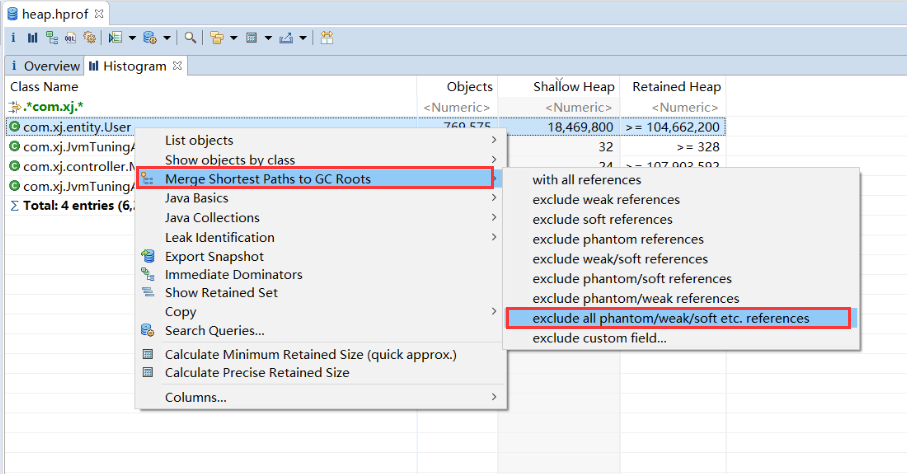The image size is (907, 474).
Task: Click the Merge Shortest Paths menu icon
Action: click(x=148, y=179)
